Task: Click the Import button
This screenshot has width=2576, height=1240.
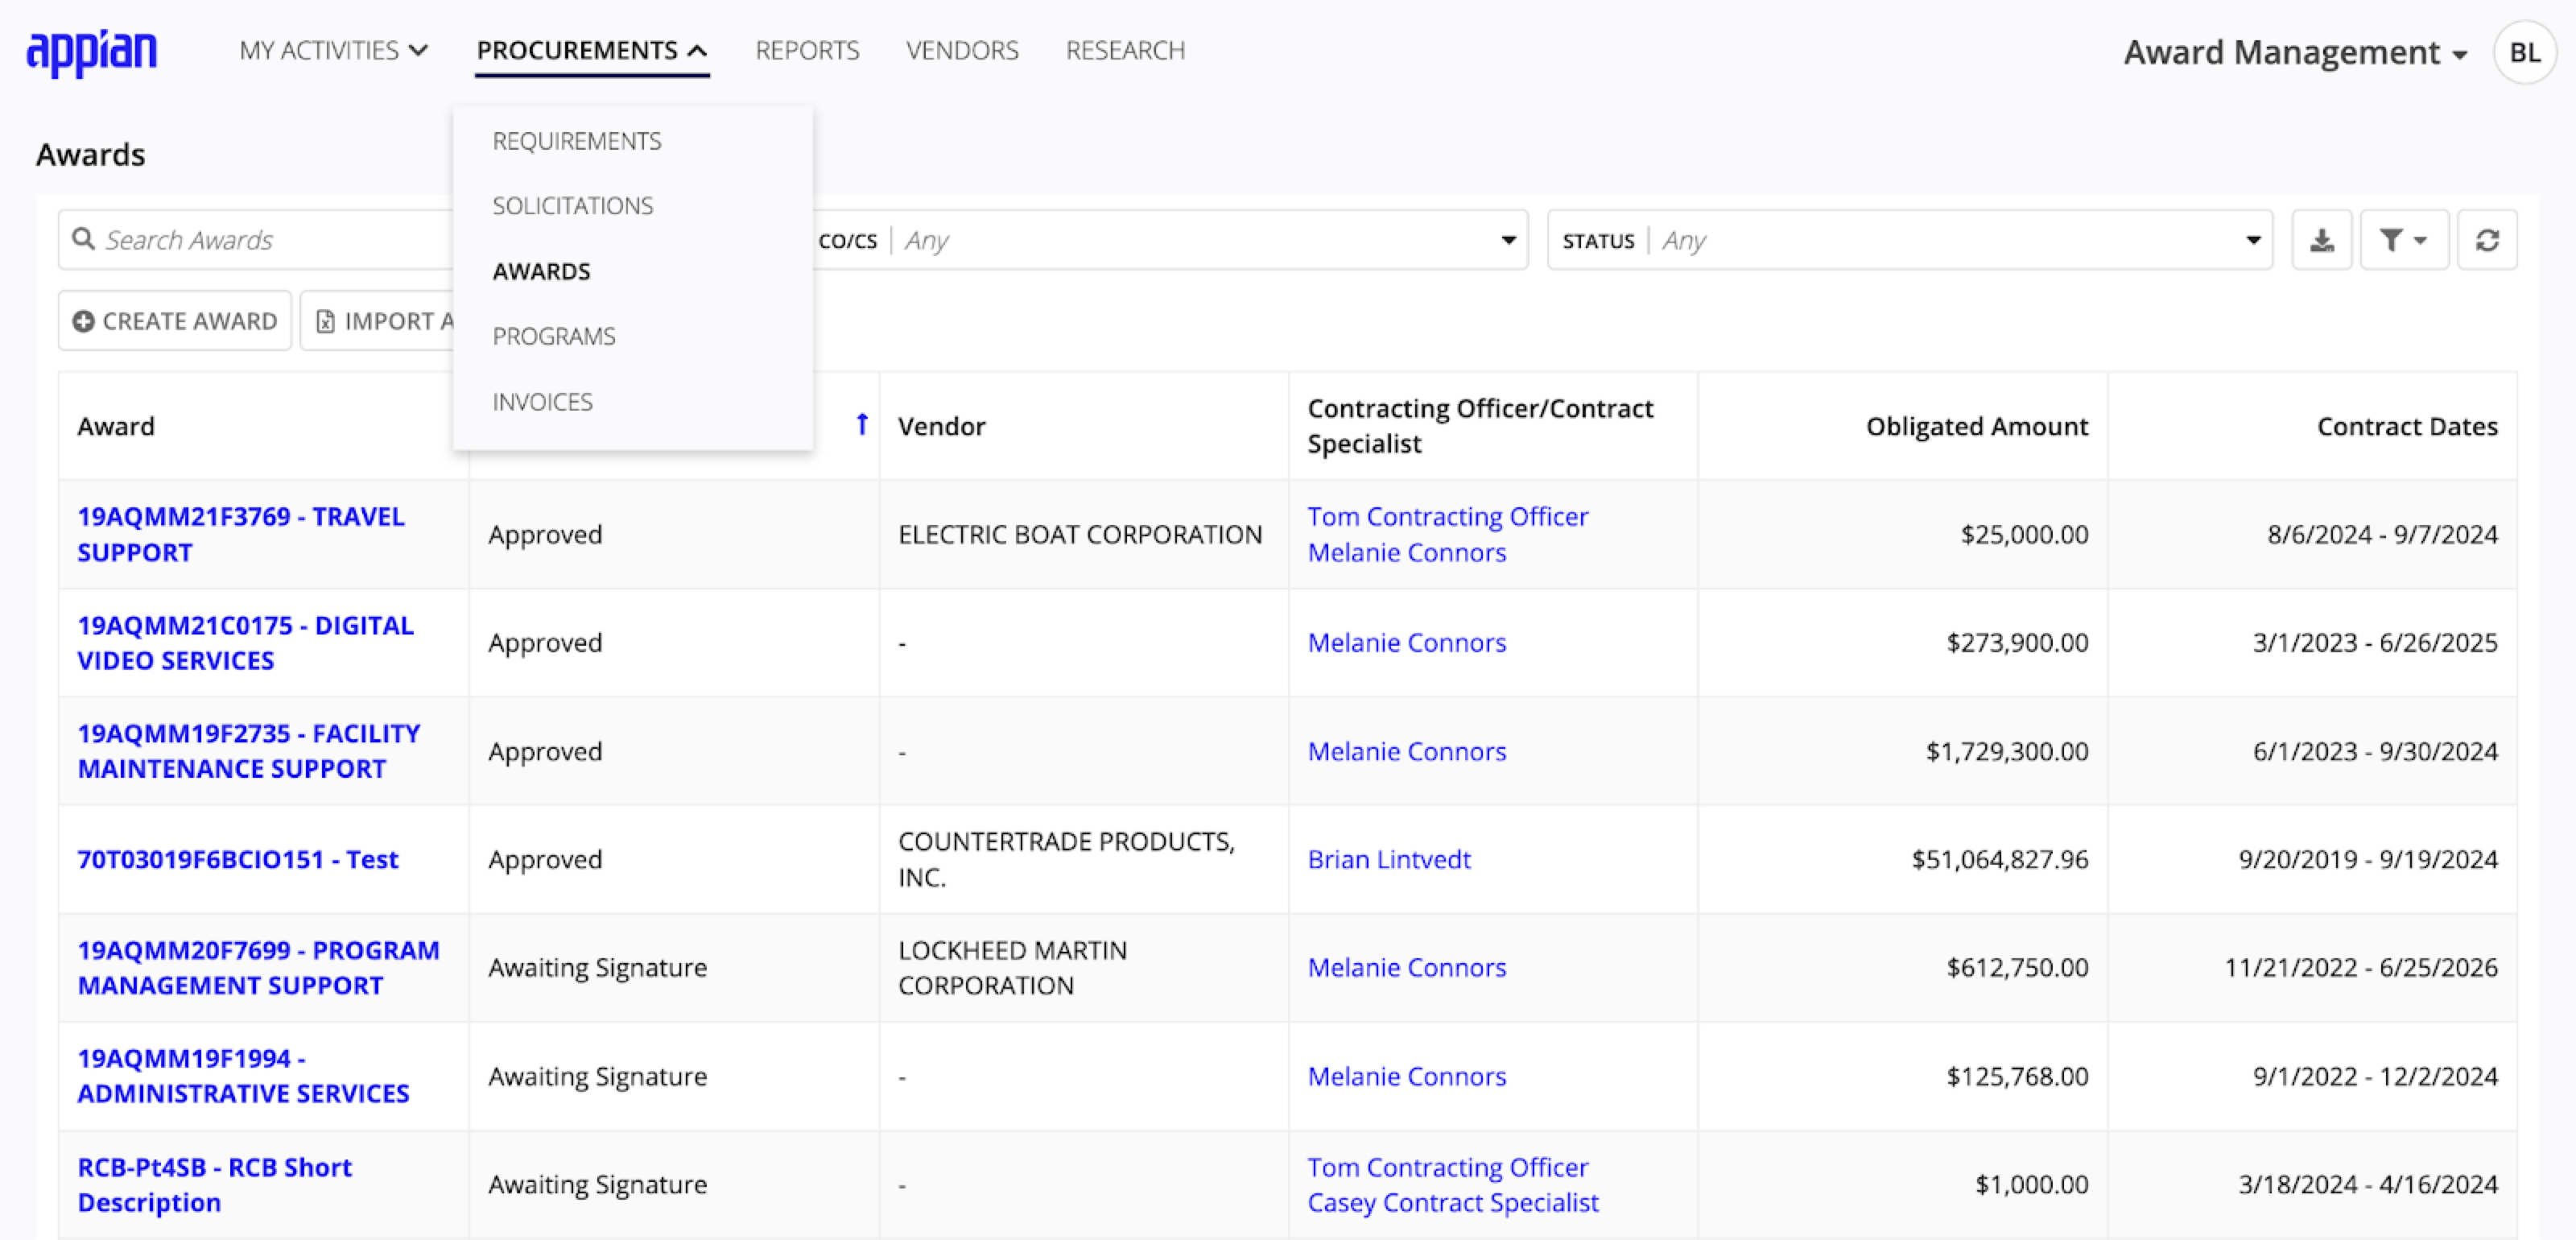Action: [378, 321]
